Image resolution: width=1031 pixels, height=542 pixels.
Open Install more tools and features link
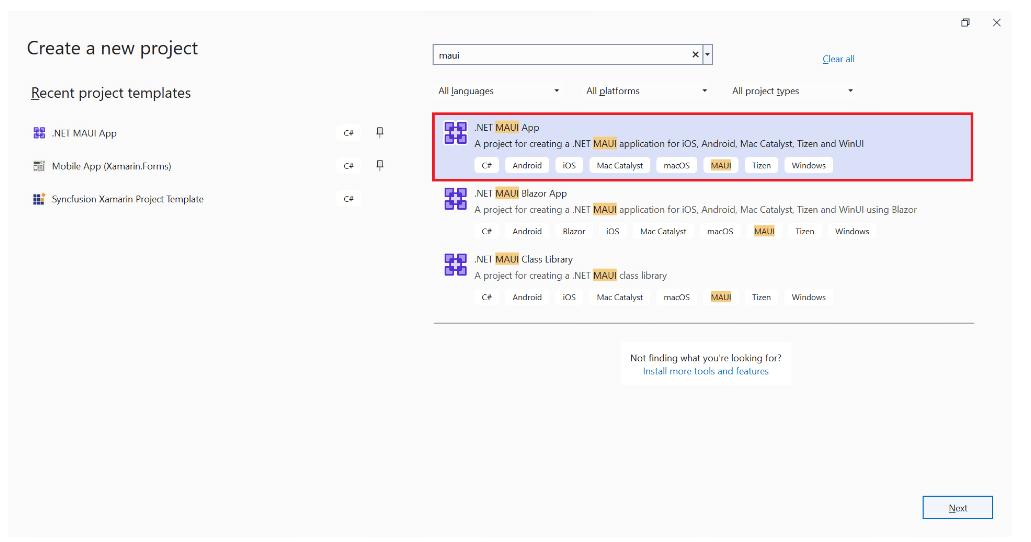(x=706, y=371)
